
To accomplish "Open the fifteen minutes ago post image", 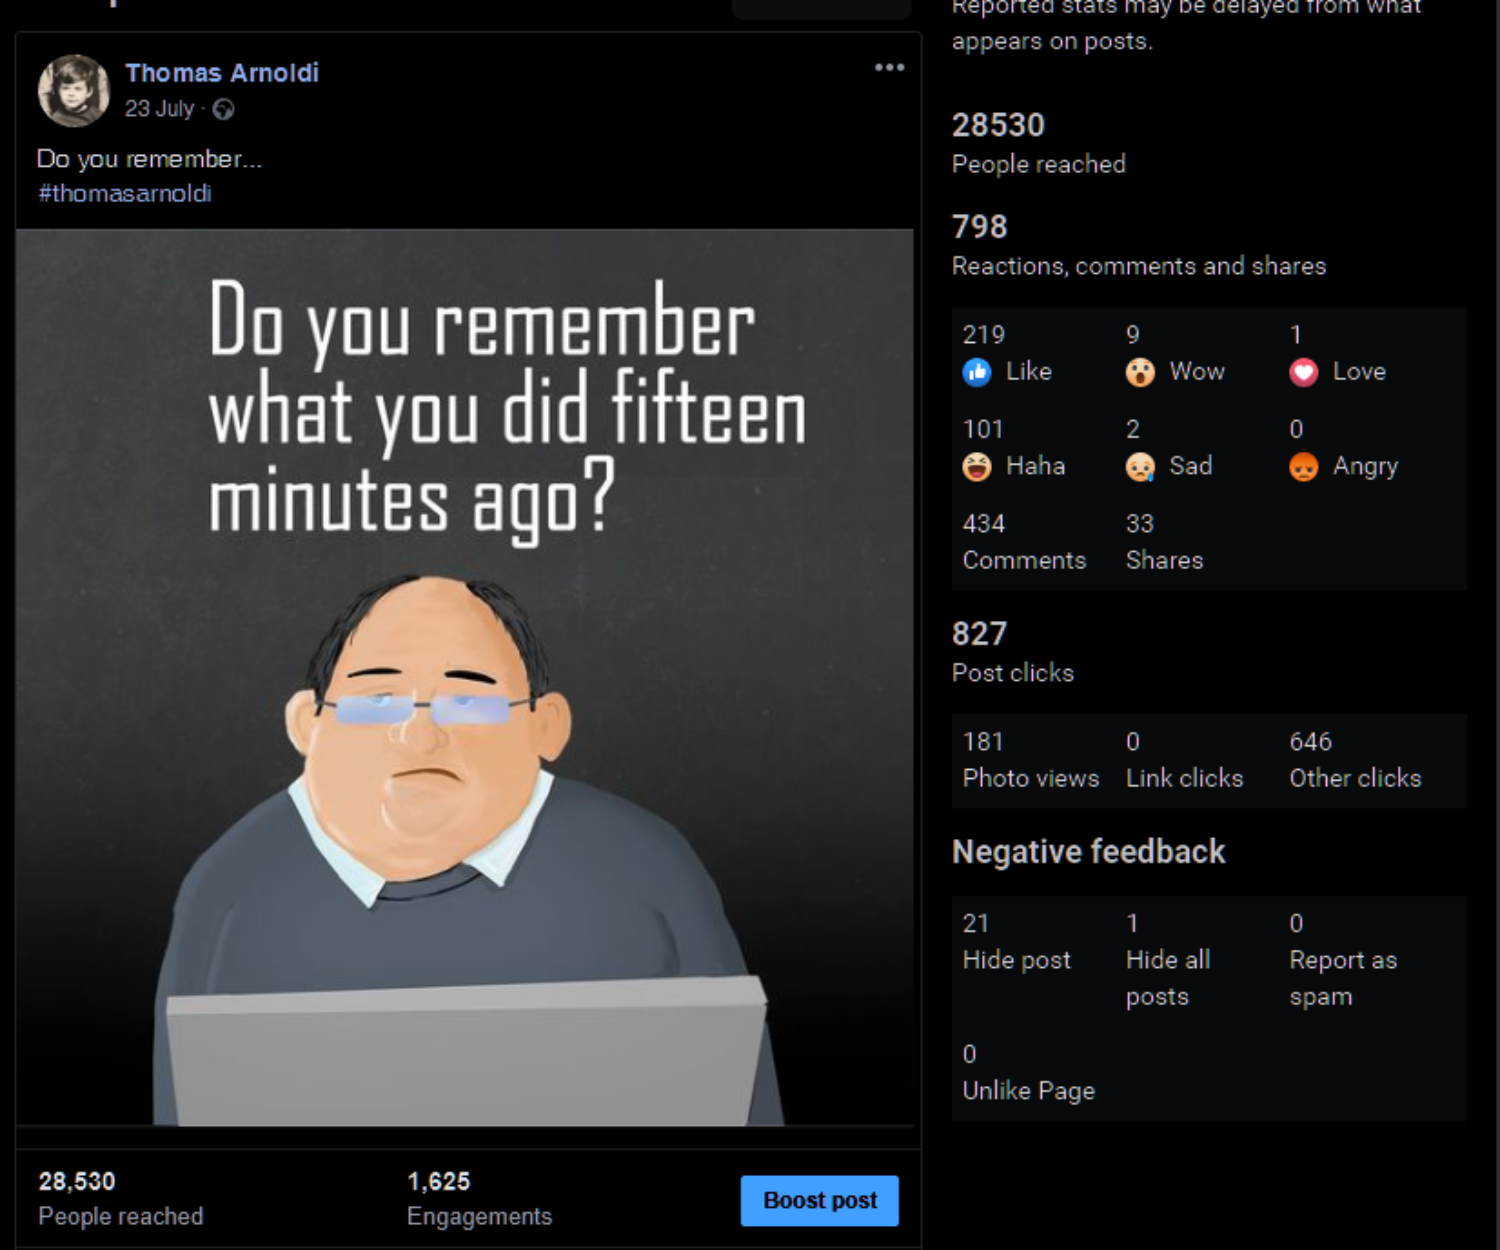I will (465, 678).
